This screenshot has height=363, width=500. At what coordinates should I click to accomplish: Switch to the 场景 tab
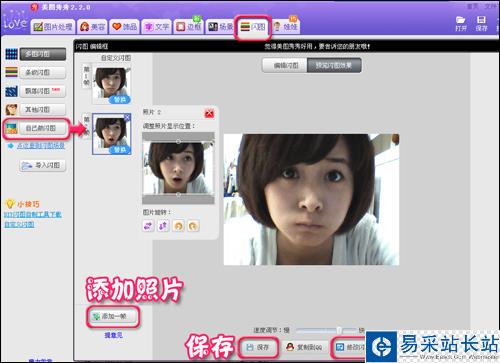click(x=220, y=27)
